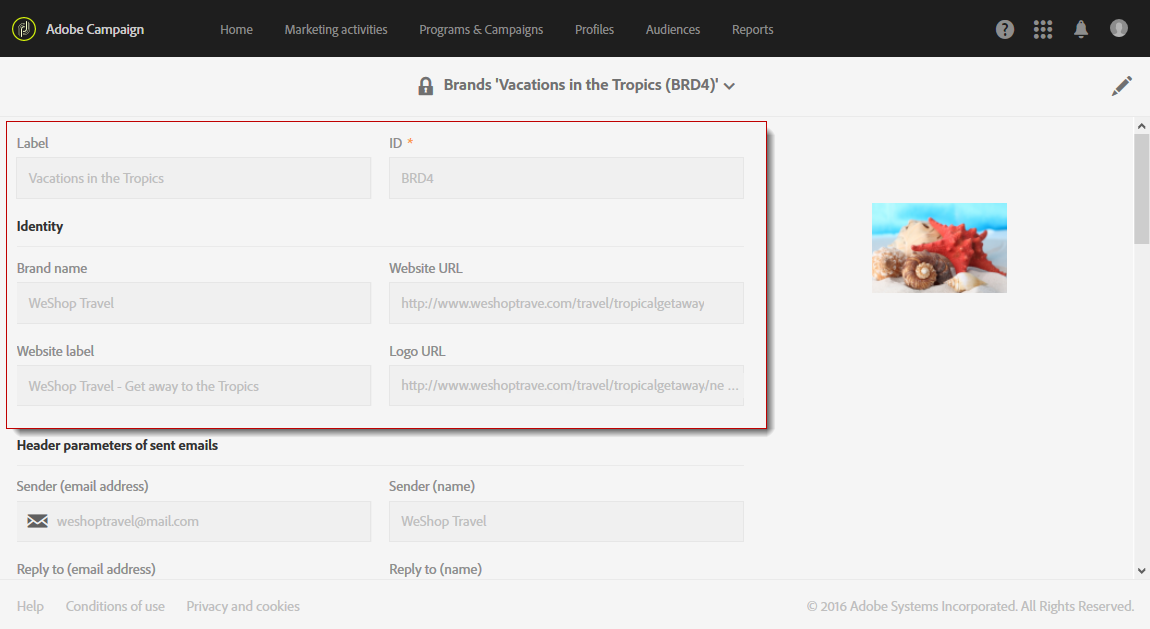Click the 'Reply to (email address)' label
The width and height of the screenshot is (1150, 629).
(86, 569)
